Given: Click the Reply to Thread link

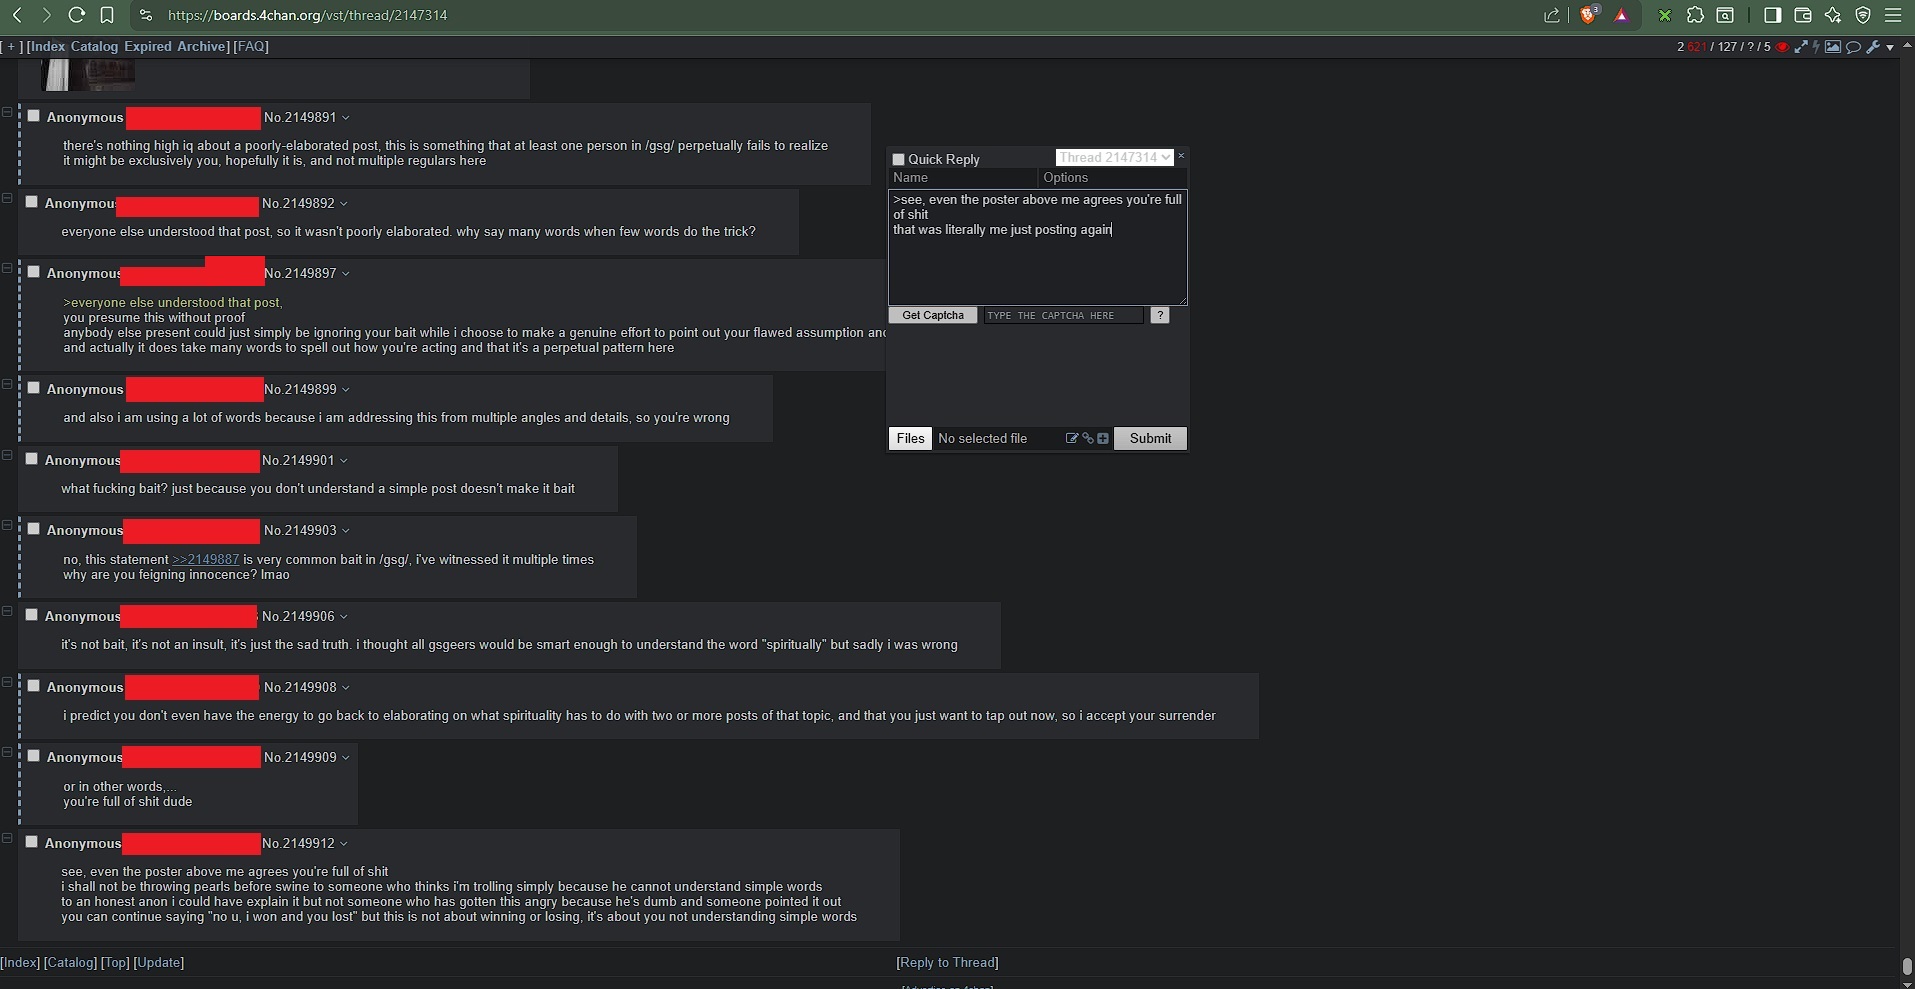Looking at the screenshot, I should pos(948,962).
